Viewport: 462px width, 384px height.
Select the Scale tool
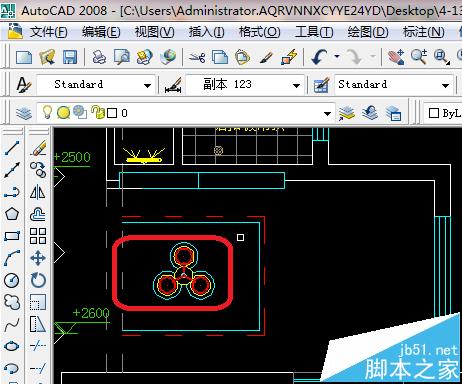38,302
